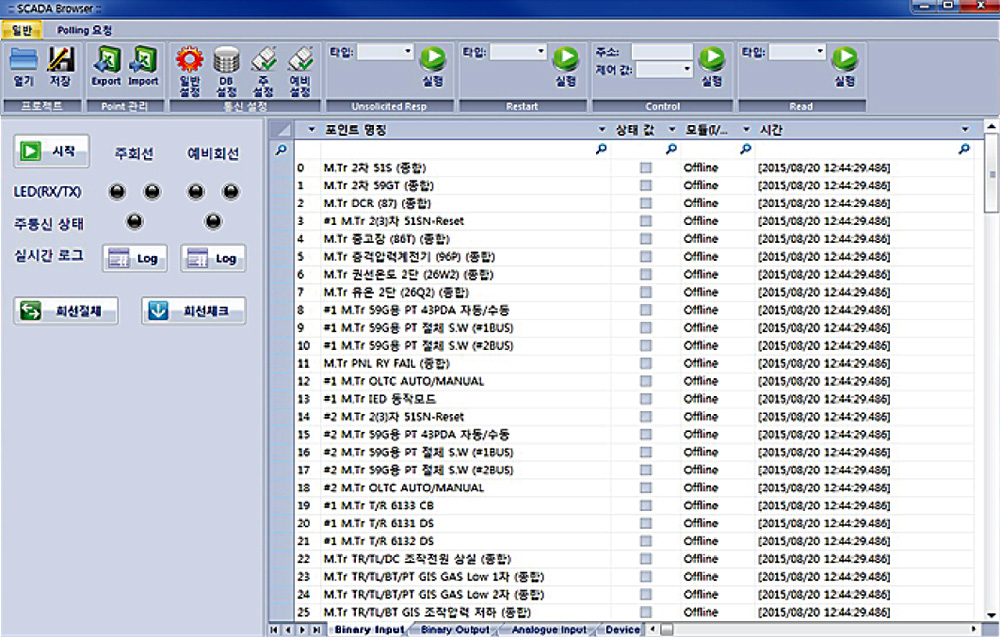Toggle status checkbox for M.Tr 2차 51S row

(646, 168)
